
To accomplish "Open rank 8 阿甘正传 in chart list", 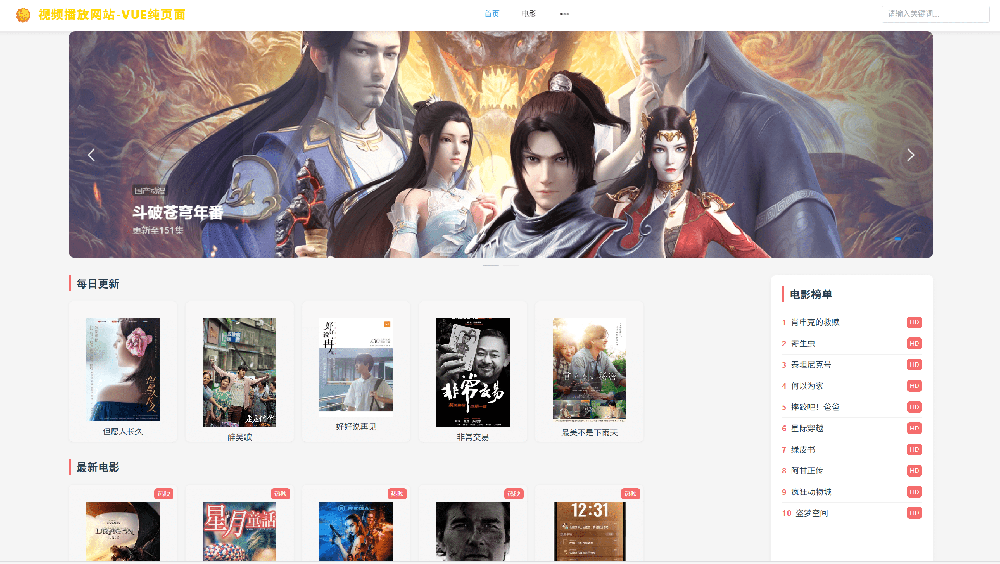I will tap(807, 470).
